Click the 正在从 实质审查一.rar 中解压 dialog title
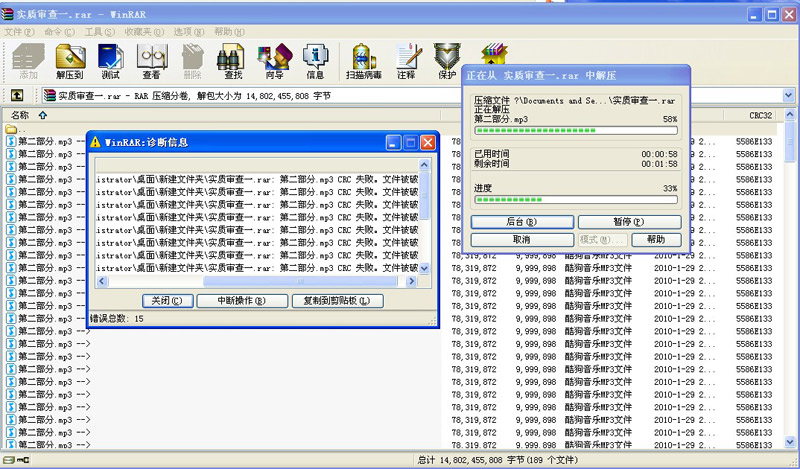800x469 pixels. click(541, 76)
